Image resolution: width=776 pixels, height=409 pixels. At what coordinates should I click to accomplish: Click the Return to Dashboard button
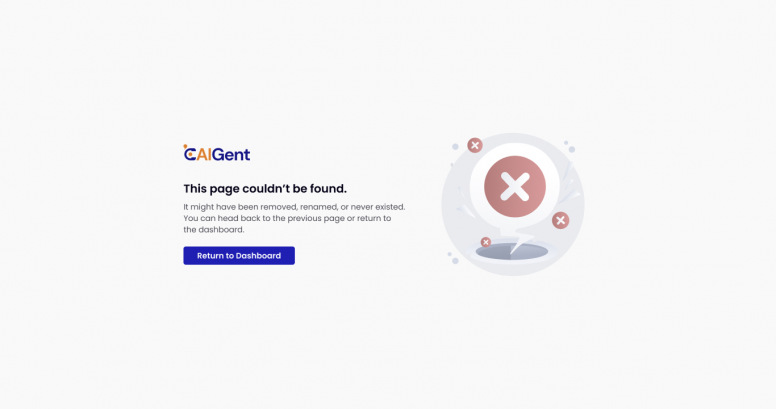pos(239,256)
